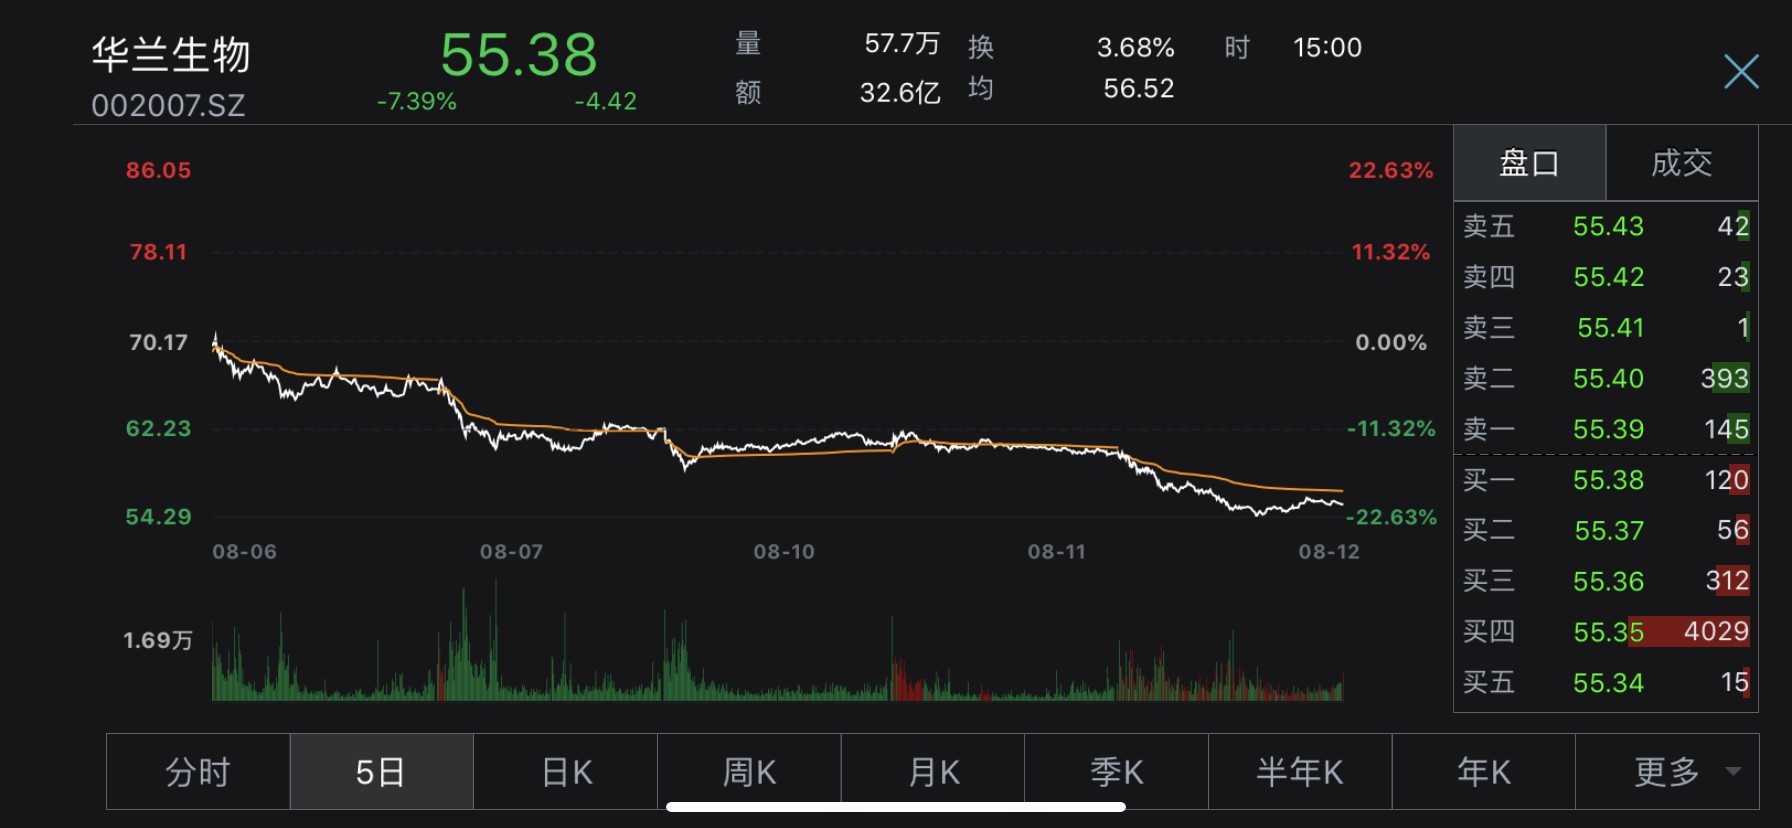1792x828 pixels.
Task: Select the 买四 row with 4029 volume
Action: [1606, 632]
